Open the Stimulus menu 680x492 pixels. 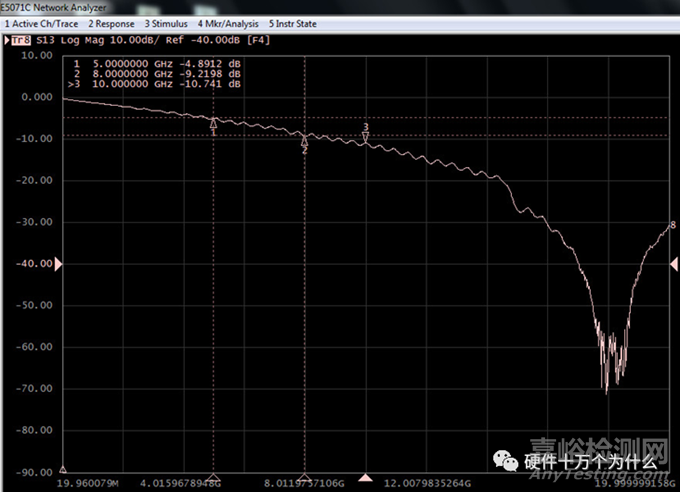coord(165,22)
